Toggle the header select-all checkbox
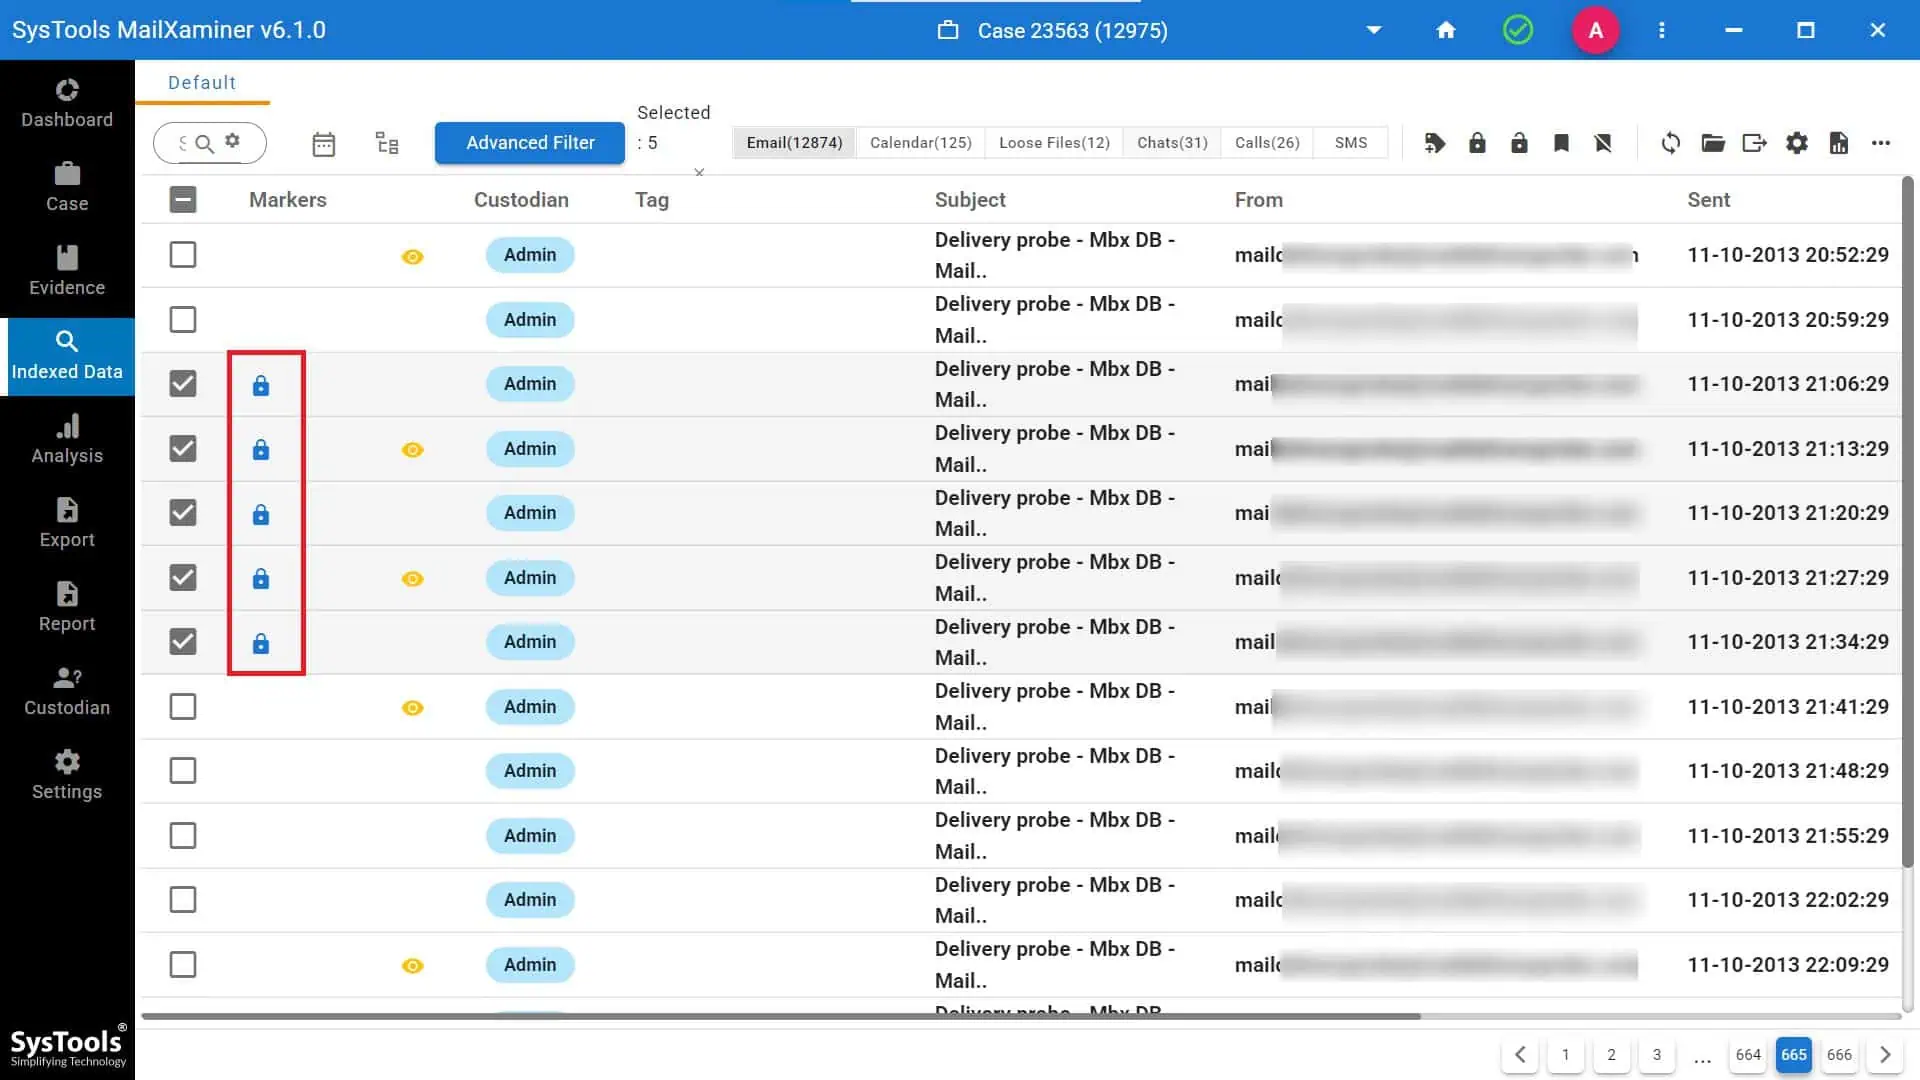Image resolution: width=1920 pixels, height=1080 pixels. [183, 200]
